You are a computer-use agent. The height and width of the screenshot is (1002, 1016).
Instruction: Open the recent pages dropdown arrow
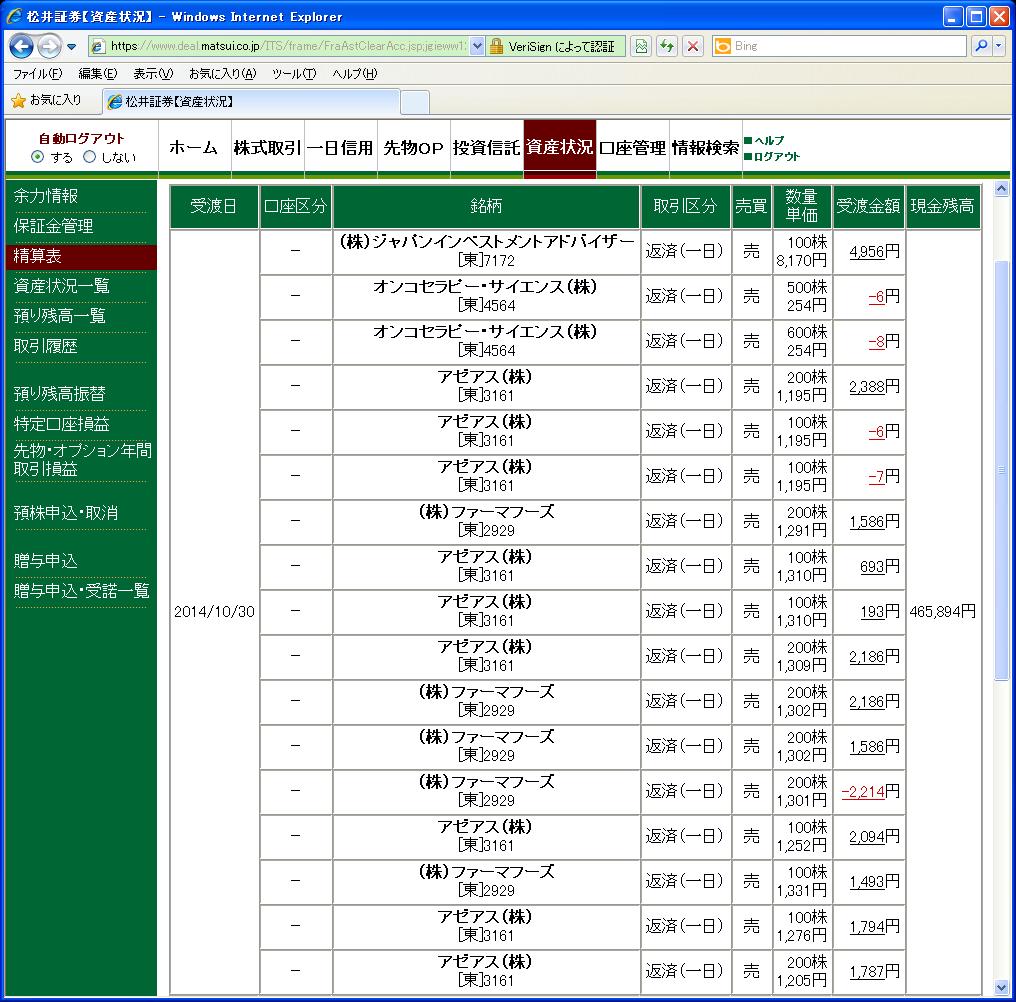pyautogui.click(x=71, y=47)
